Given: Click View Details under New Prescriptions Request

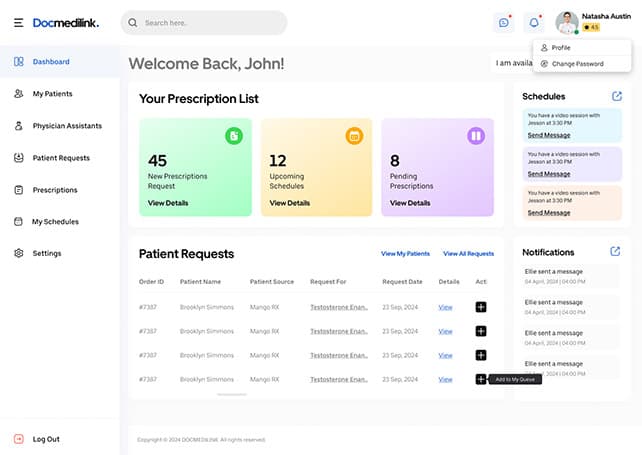Looking at the screenshot, I should click(168, 203).
